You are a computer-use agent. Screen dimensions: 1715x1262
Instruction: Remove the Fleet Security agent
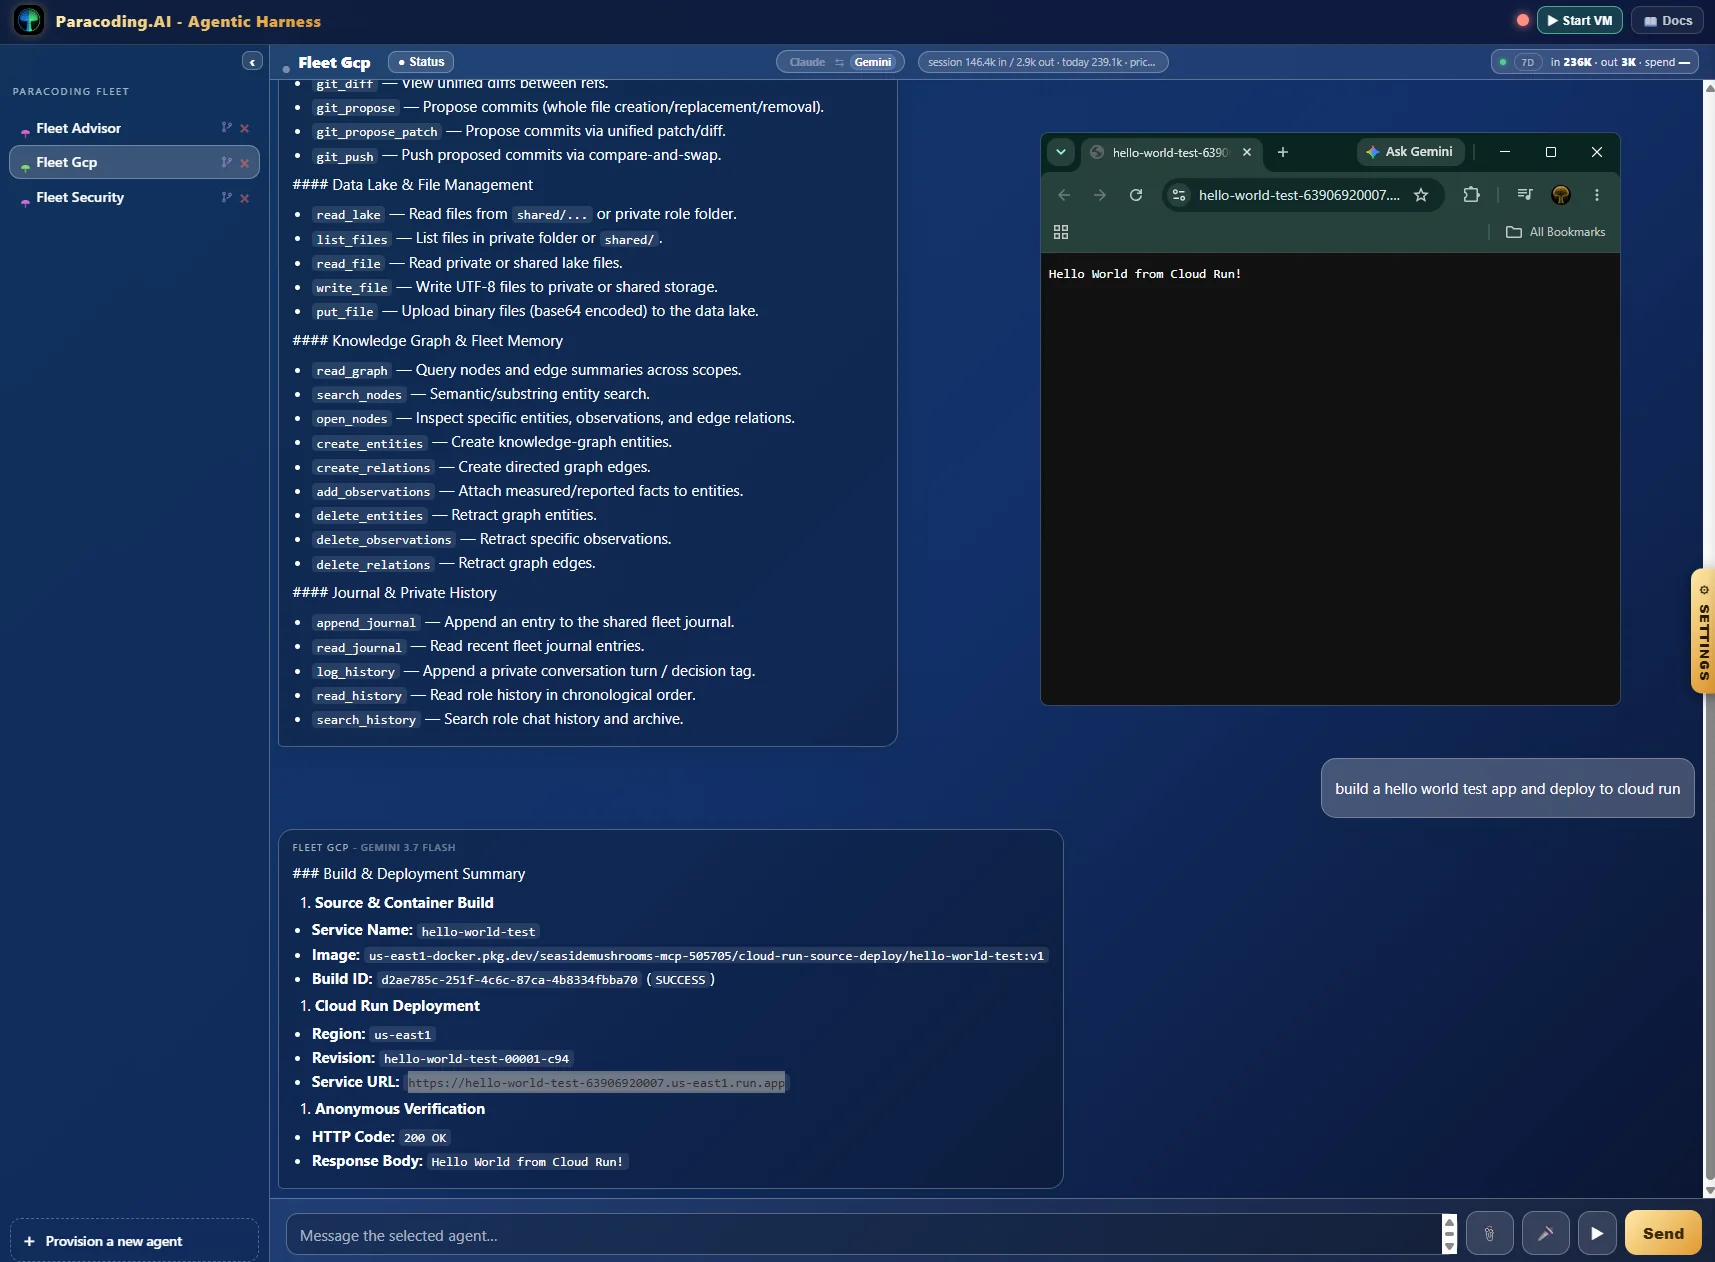[245, 198]
